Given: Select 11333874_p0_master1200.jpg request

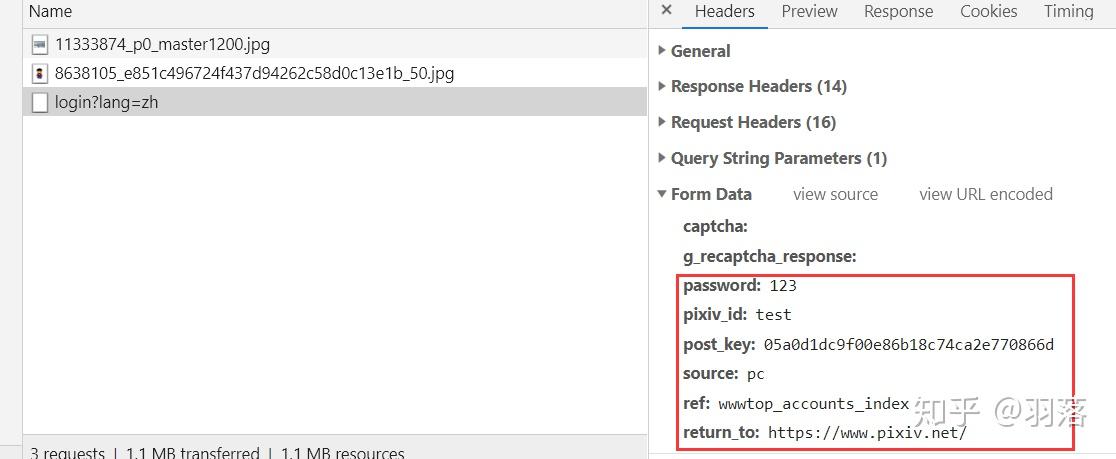Looking at the screenshot, I should point(300,44).
